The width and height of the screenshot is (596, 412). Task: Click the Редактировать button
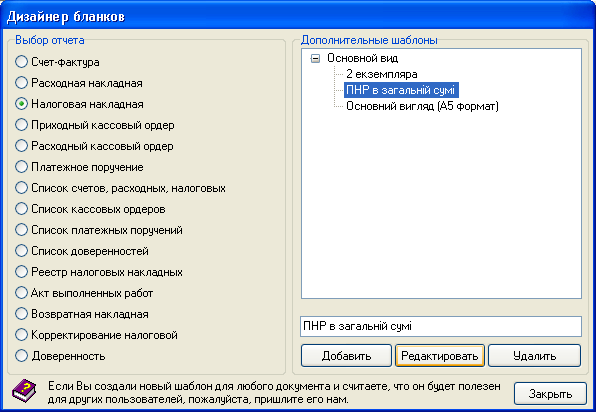[440, 356]
